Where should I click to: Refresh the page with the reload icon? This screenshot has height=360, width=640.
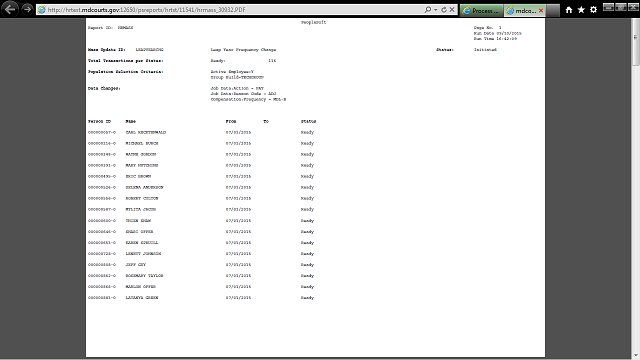(444, 9)
